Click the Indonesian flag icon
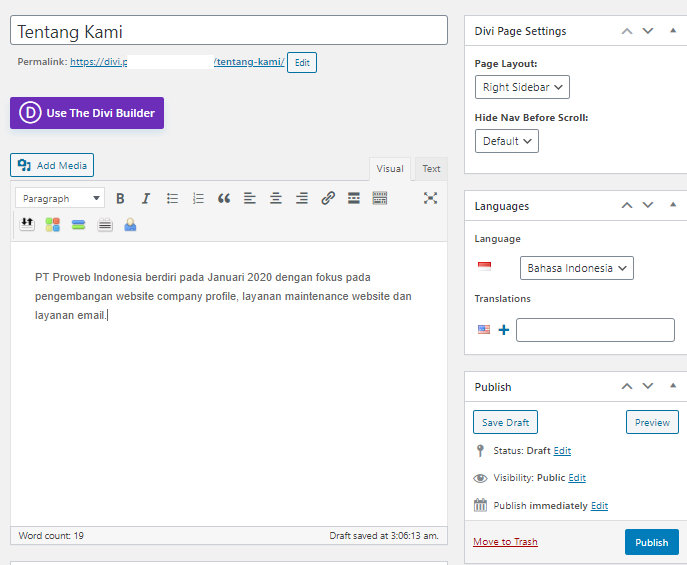 pyautogui.click(x=484, y=266)
